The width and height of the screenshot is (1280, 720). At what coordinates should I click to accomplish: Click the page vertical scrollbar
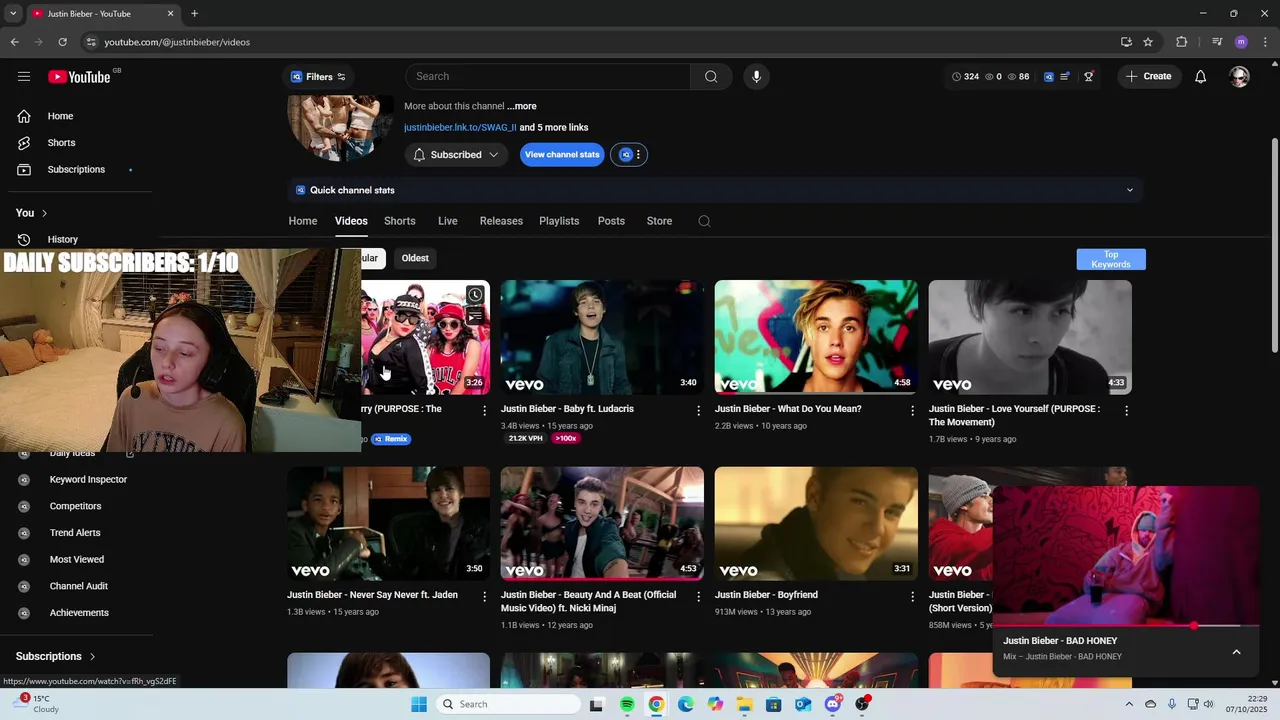click(1274, 245)
